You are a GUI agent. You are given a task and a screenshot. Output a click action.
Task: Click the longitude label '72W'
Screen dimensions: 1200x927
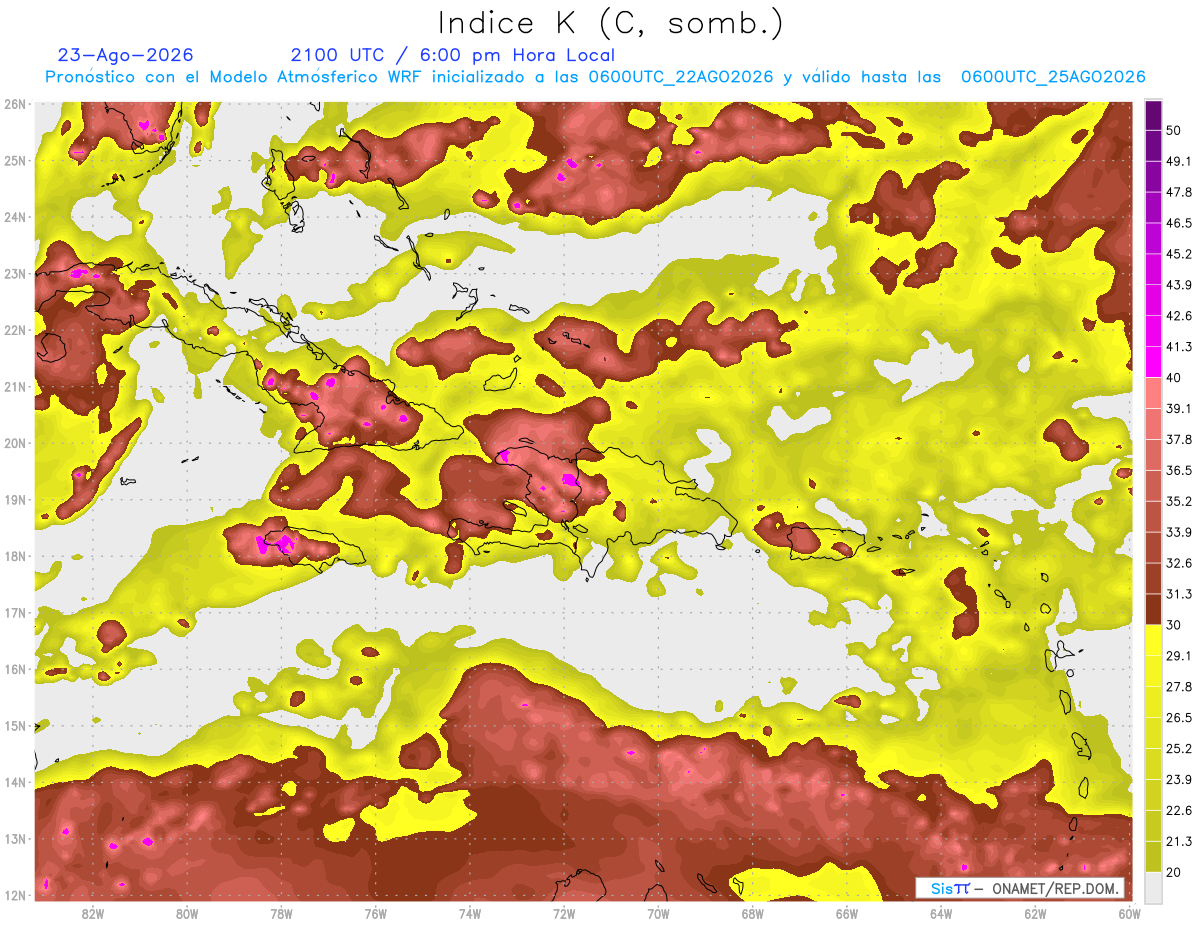564,914
